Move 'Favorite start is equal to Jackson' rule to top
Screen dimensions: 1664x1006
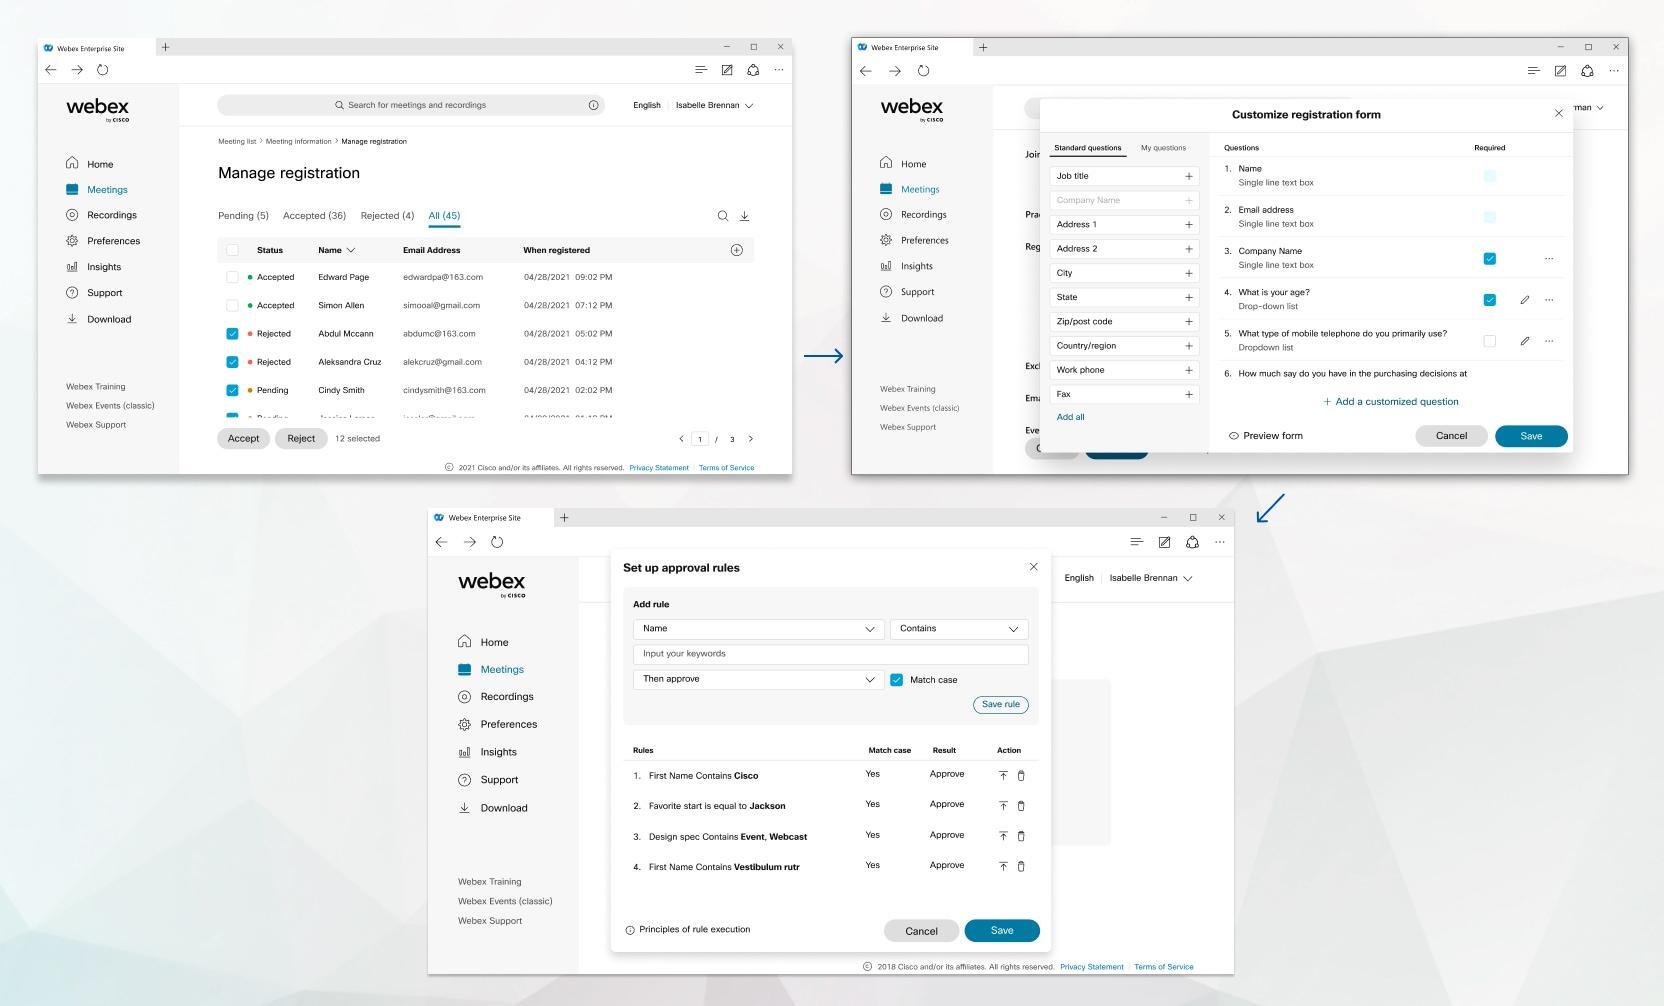pyautogui.click(x=1003, y=806)
